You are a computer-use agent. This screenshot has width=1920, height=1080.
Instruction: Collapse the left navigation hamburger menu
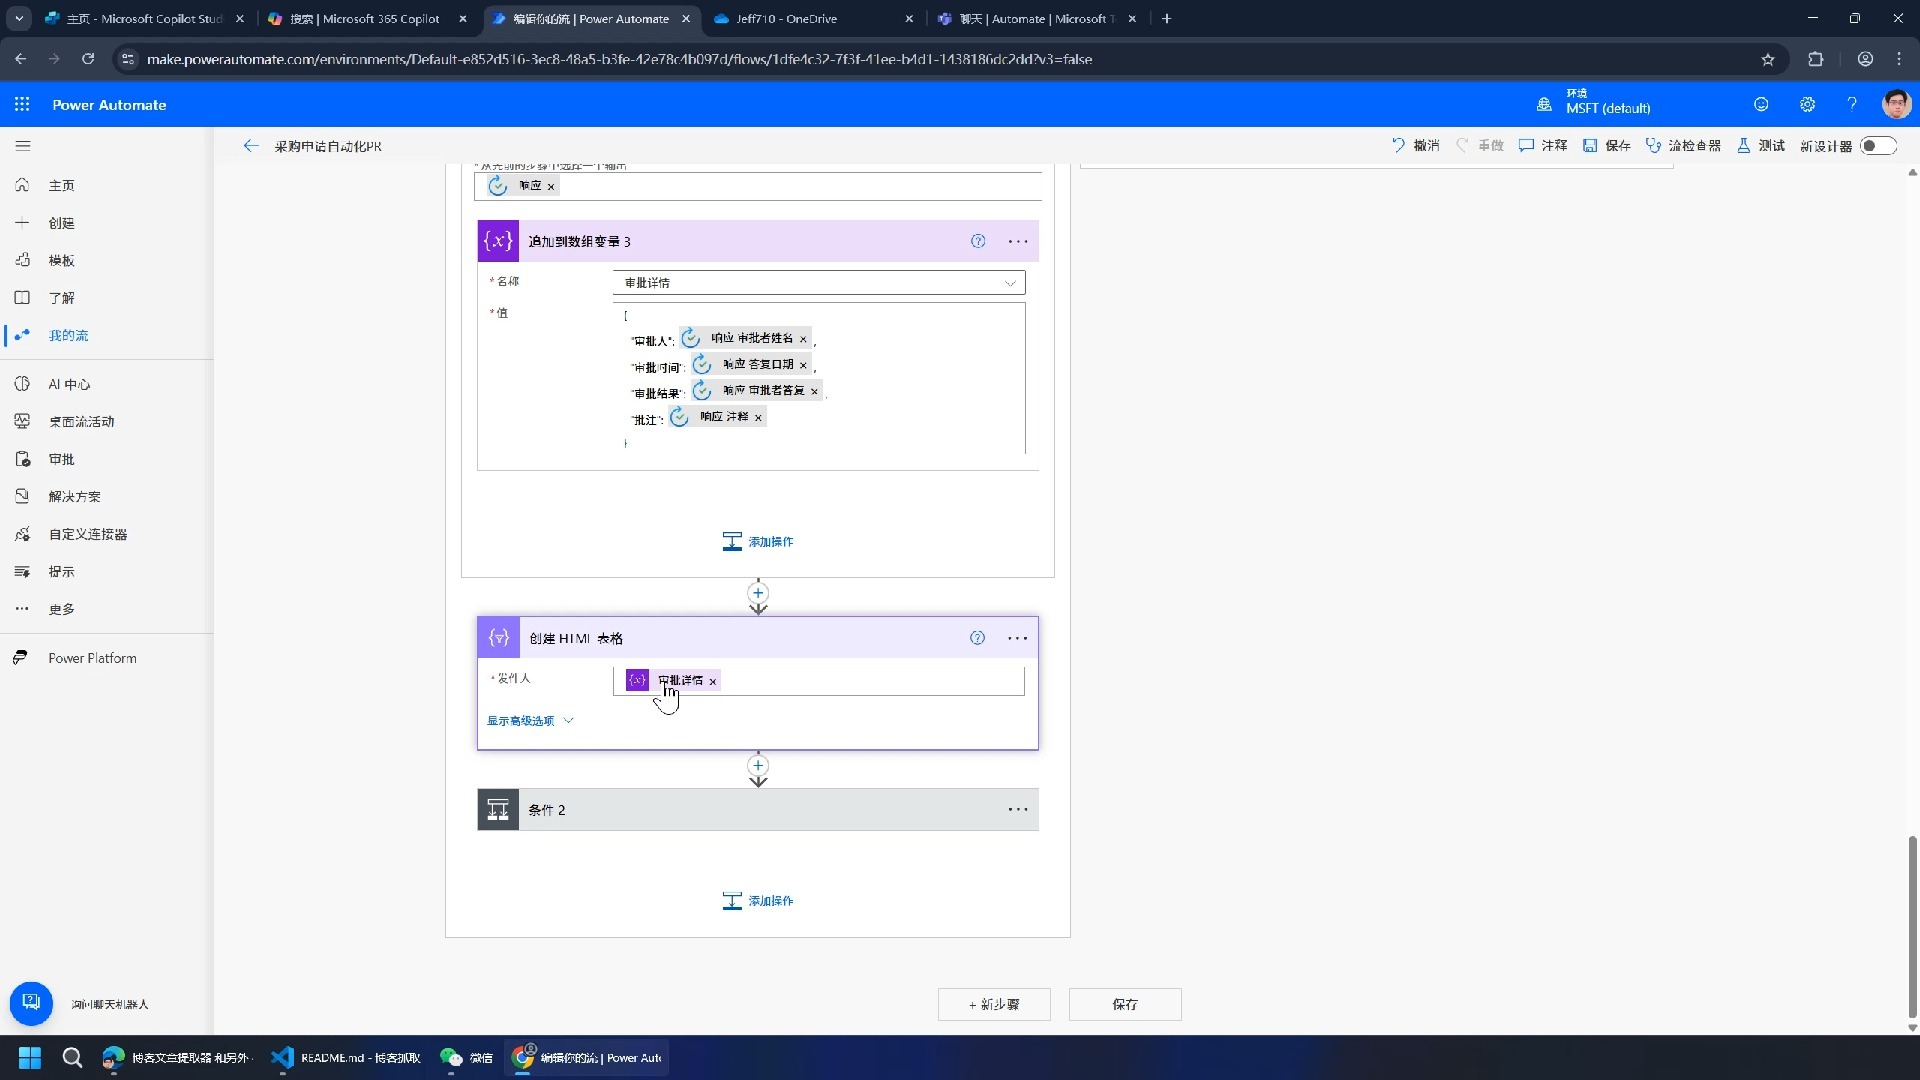[x=23, y=146]
